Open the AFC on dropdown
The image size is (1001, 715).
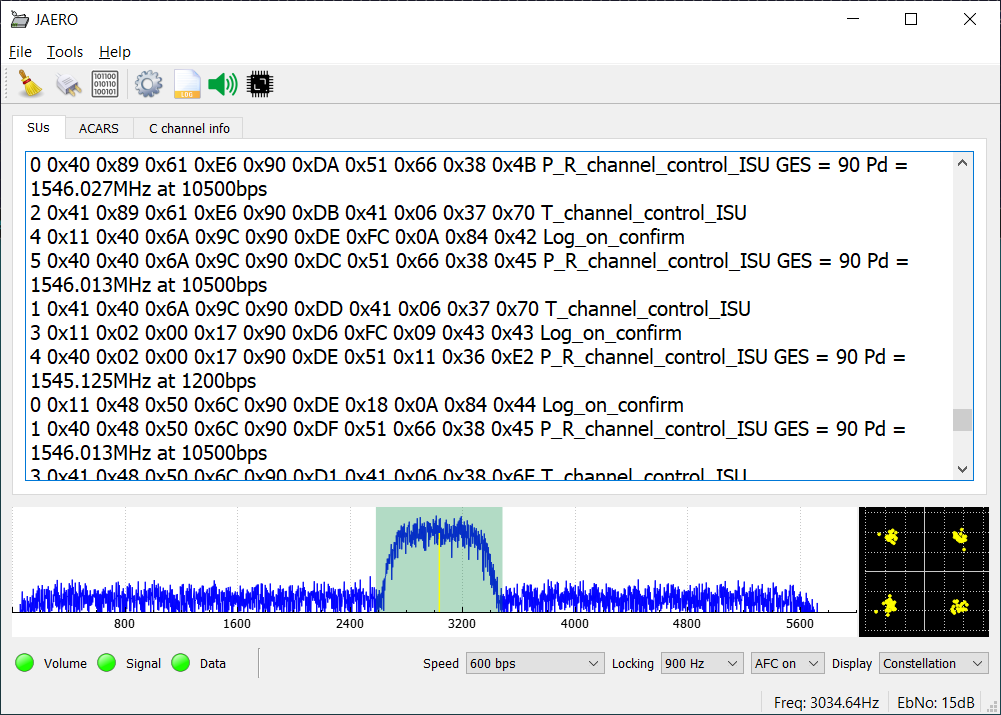pos(787,663)
